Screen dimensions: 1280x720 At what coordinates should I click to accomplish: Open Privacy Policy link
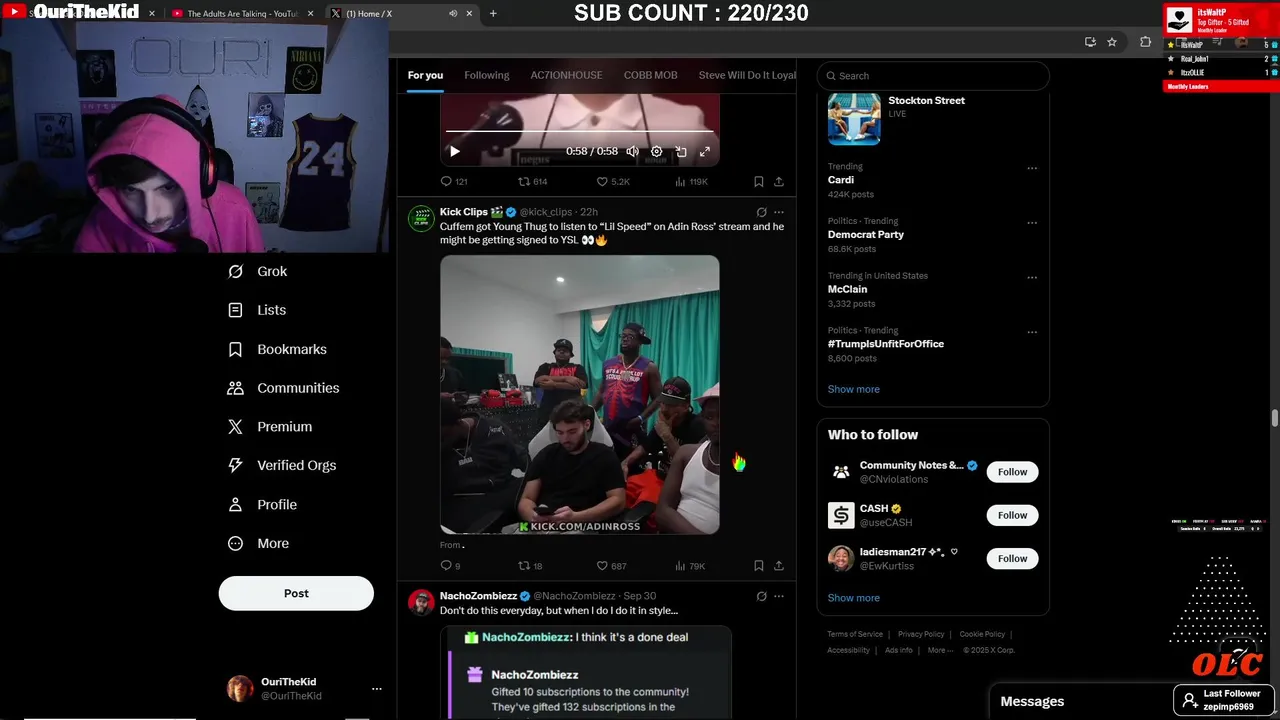(x=921, y=634)
